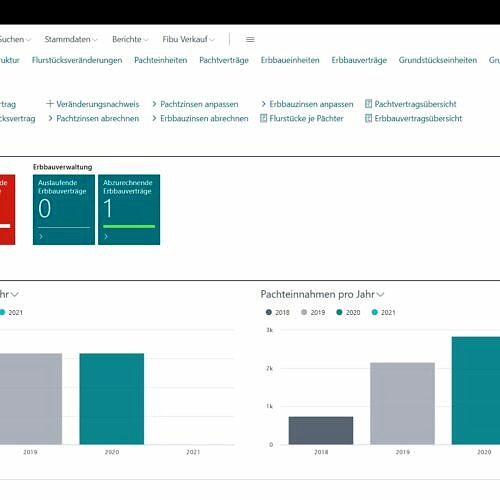Open the Pachtverträge navigation item
This screenshot has height=500, width=500.
click(224, 60)
